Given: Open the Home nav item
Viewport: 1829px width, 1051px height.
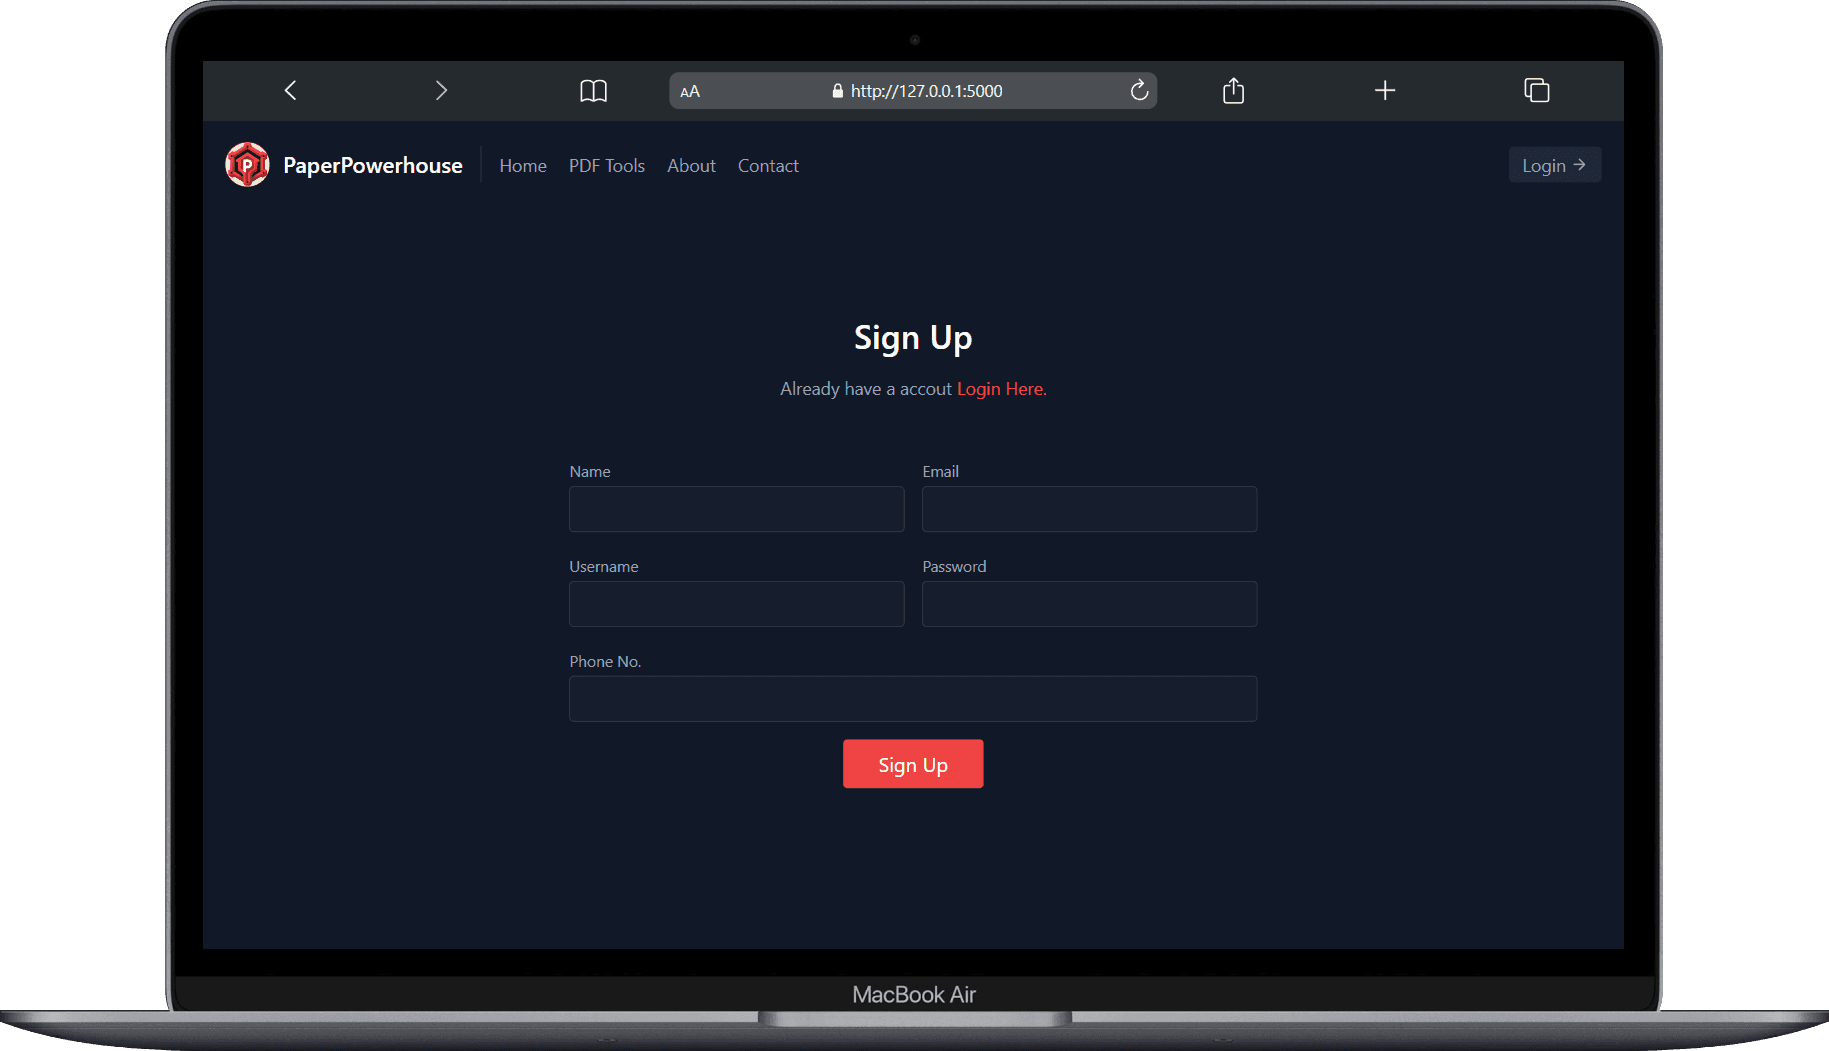Looking at the screenshot, I should click(x=523, y=166).
